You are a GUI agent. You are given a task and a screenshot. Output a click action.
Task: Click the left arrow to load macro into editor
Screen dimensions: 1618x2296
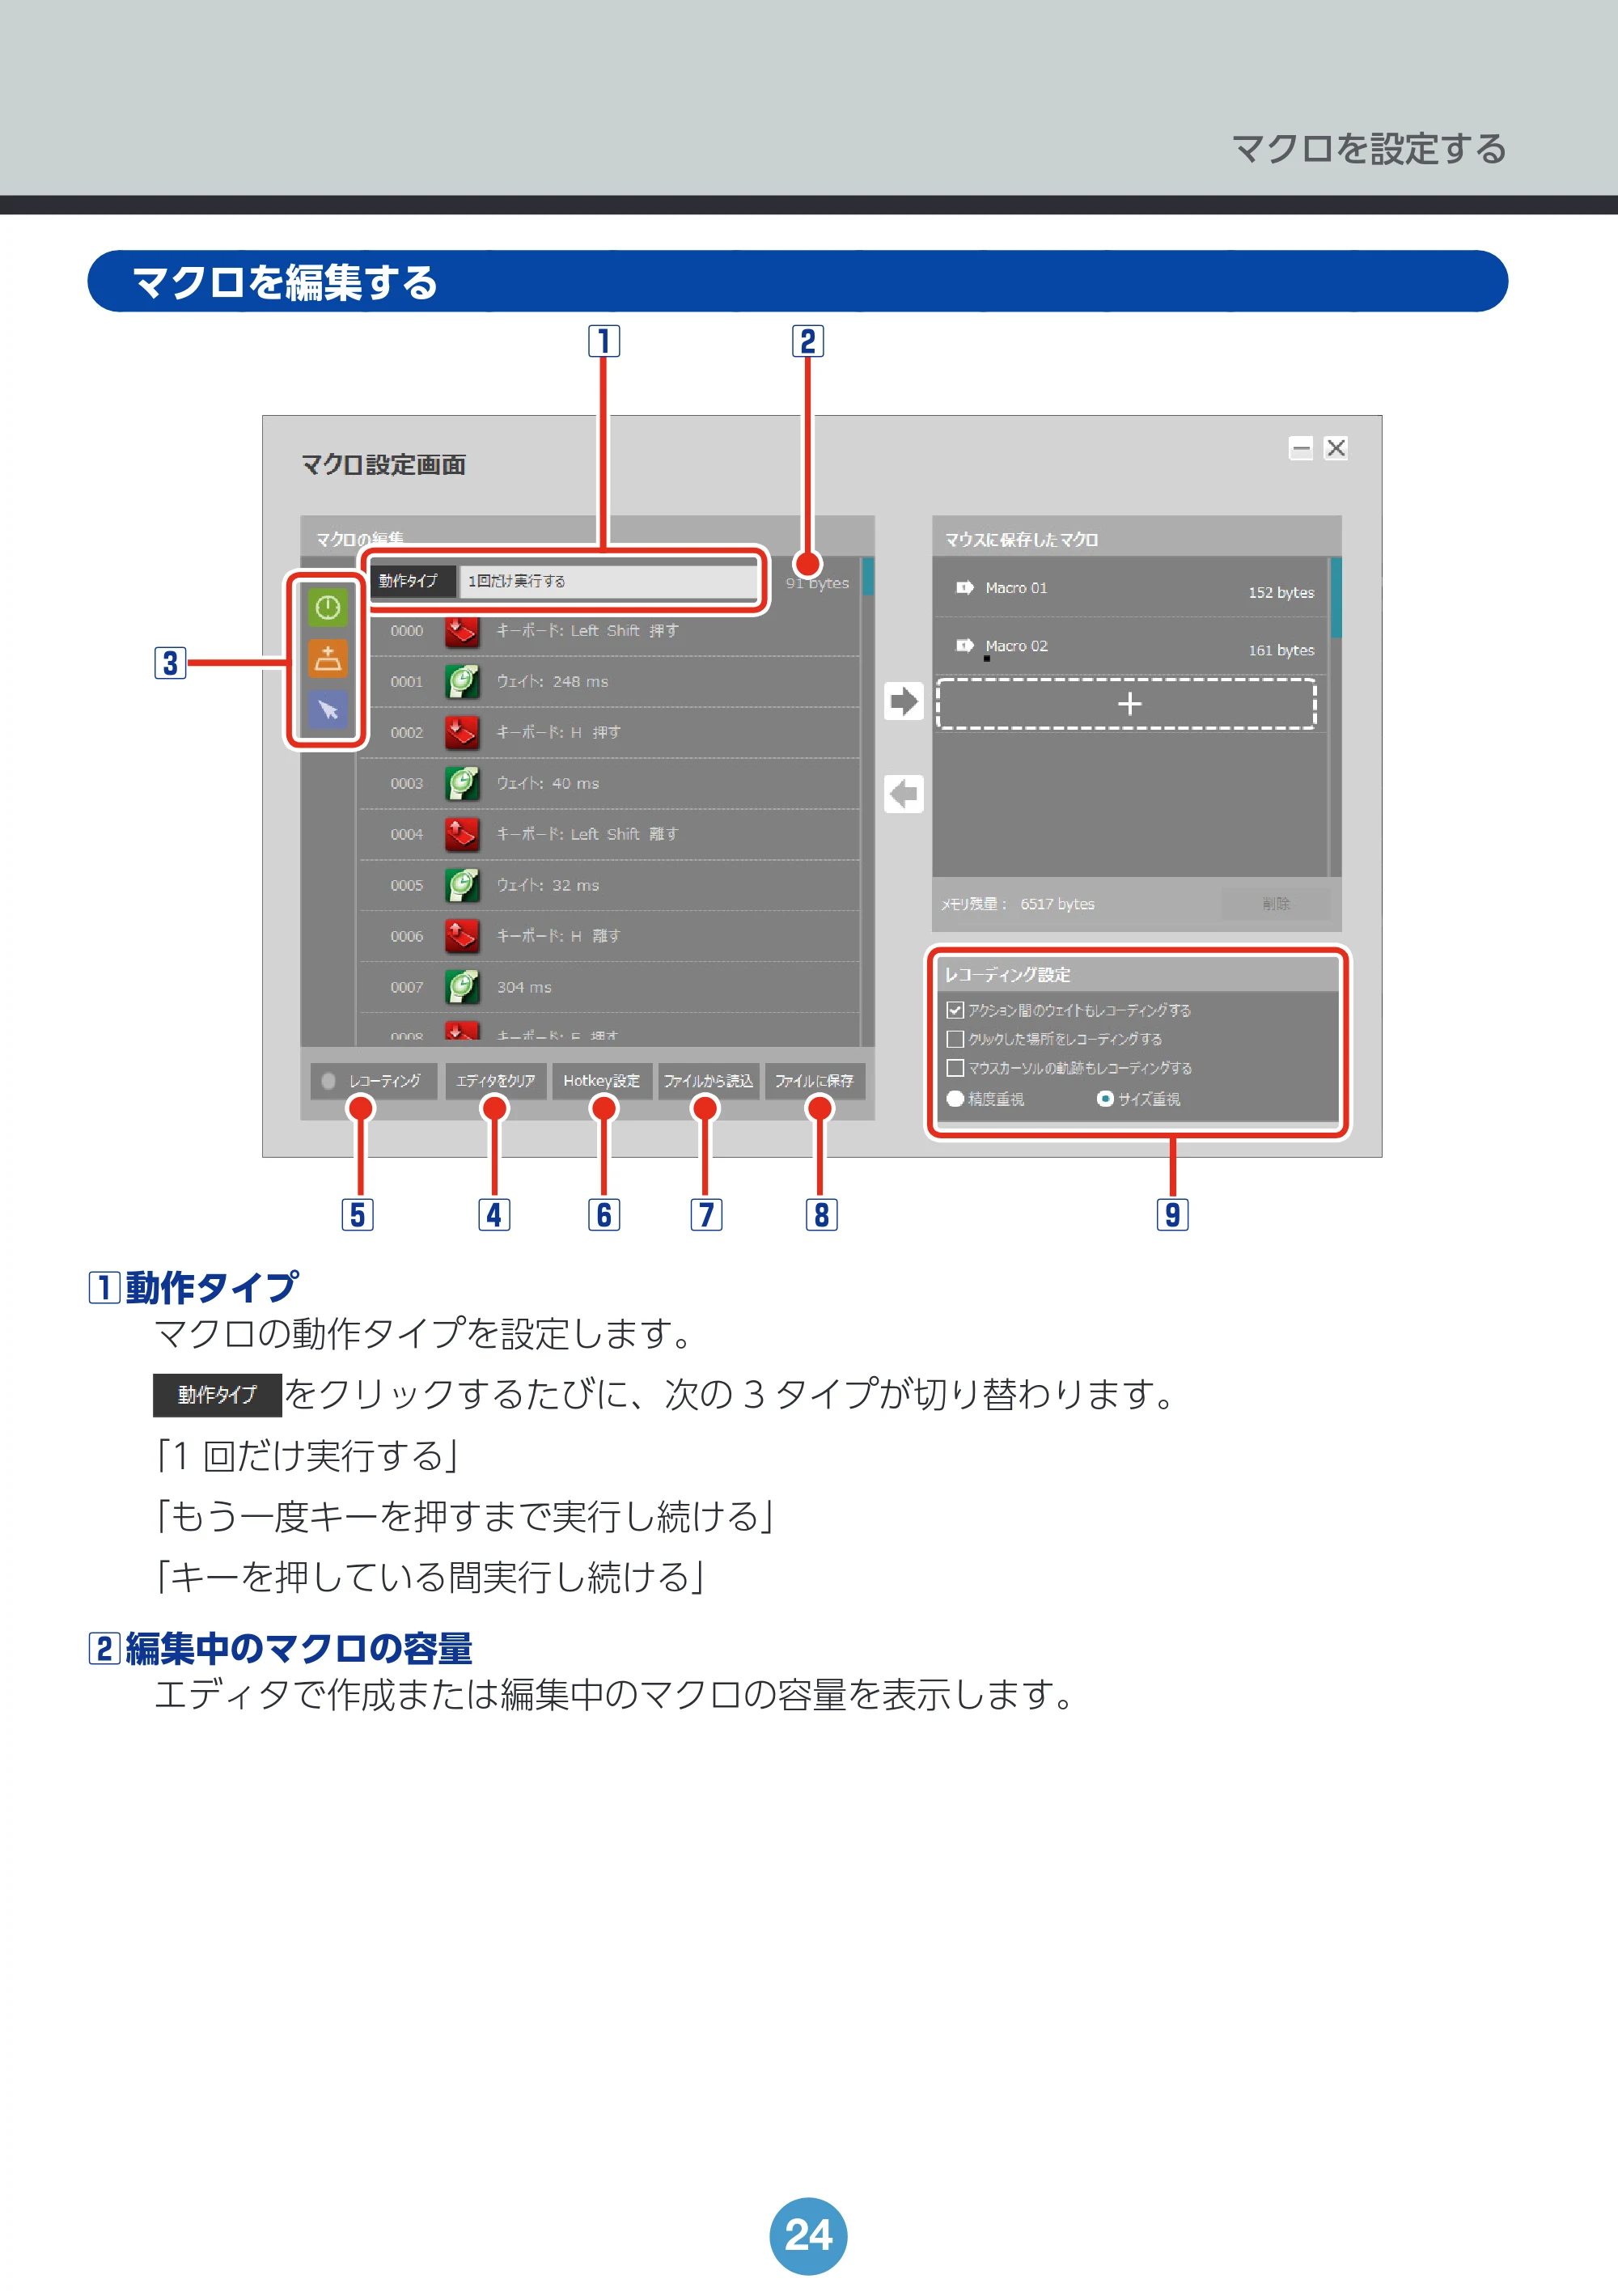(903, 794)
